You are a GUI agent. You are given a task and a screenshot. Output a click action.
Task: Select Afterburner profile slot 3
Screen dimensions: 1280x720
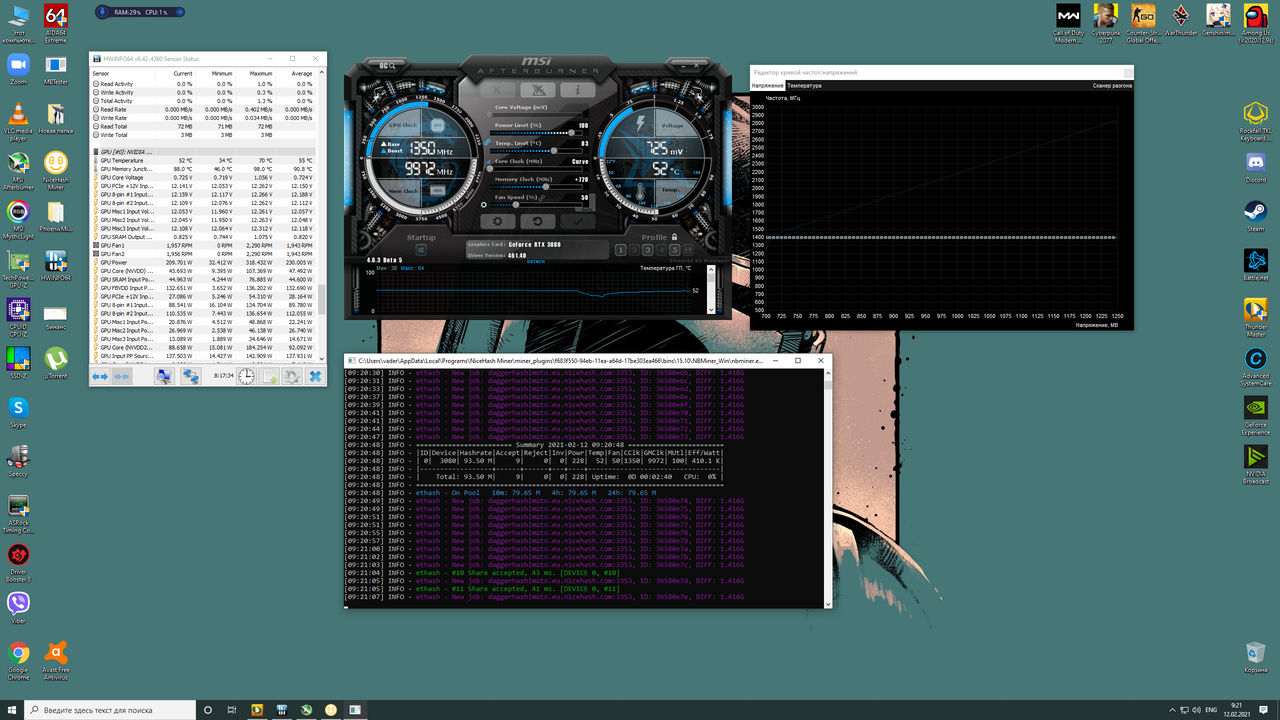coord(648,249)
